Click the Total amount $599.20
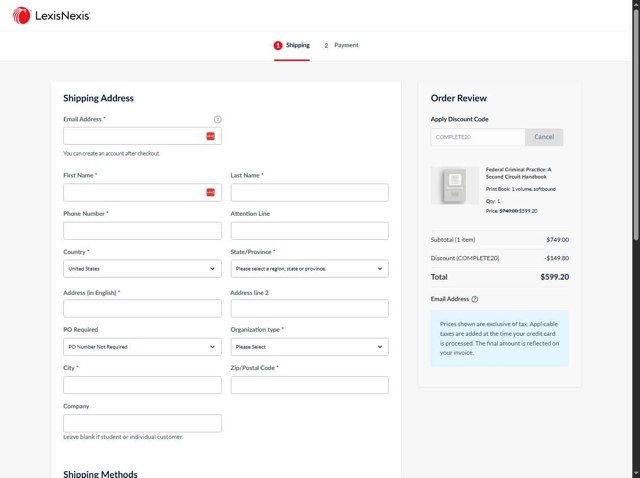640x478 pixels. 555,277
